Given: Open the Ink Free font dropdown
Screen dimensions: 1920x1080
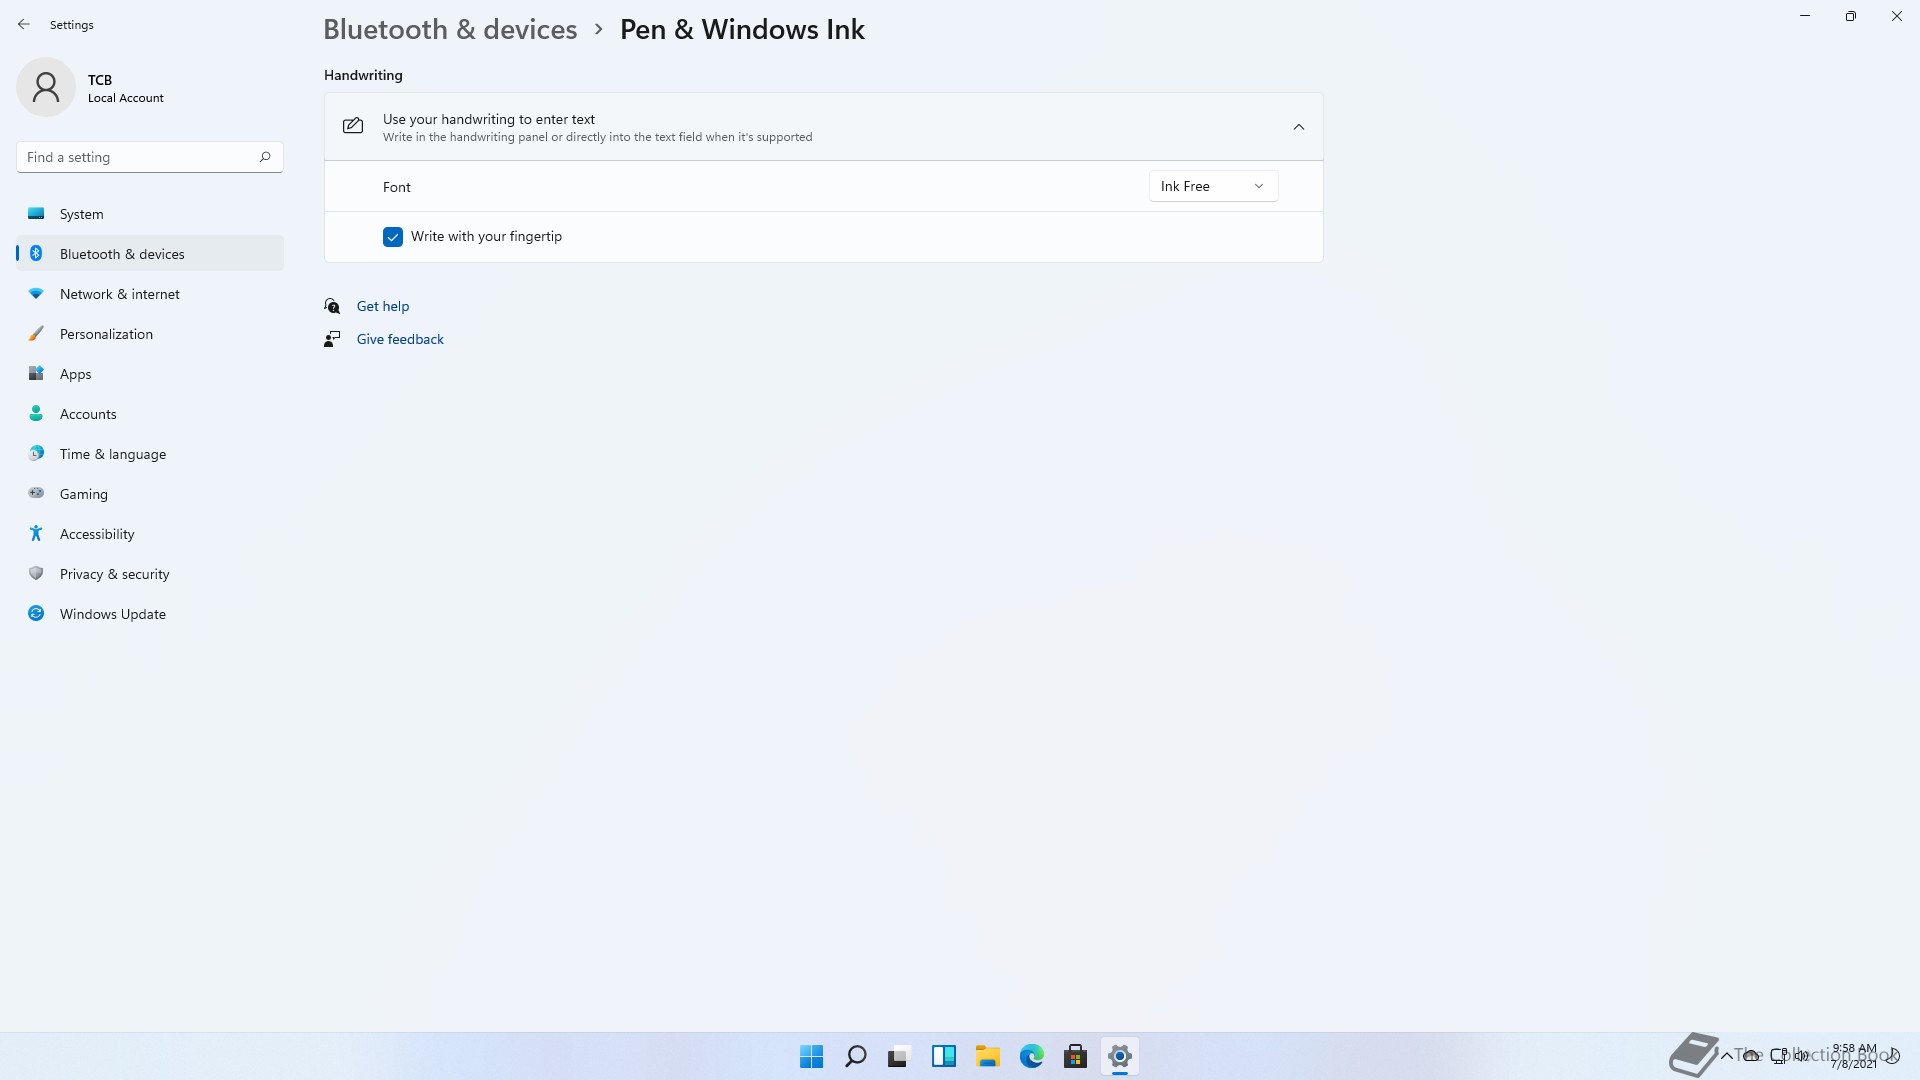Looking at the screenshot, I should [1213, 186].
